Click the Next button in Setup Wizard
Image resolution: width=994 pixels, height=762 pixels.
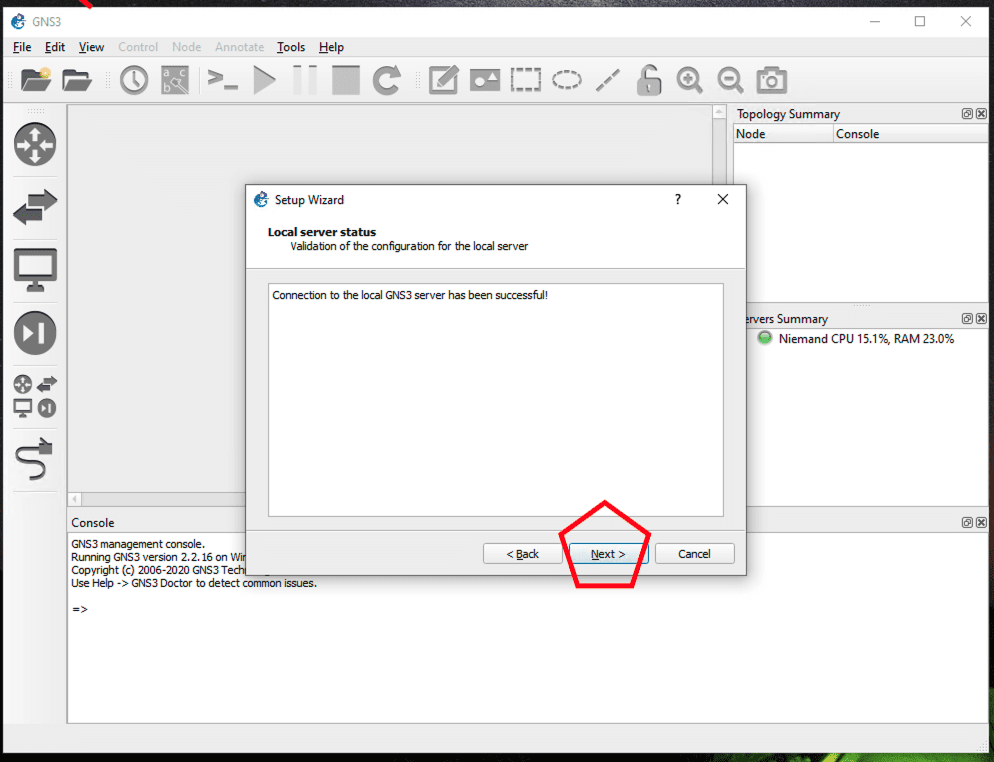[608, 554]
